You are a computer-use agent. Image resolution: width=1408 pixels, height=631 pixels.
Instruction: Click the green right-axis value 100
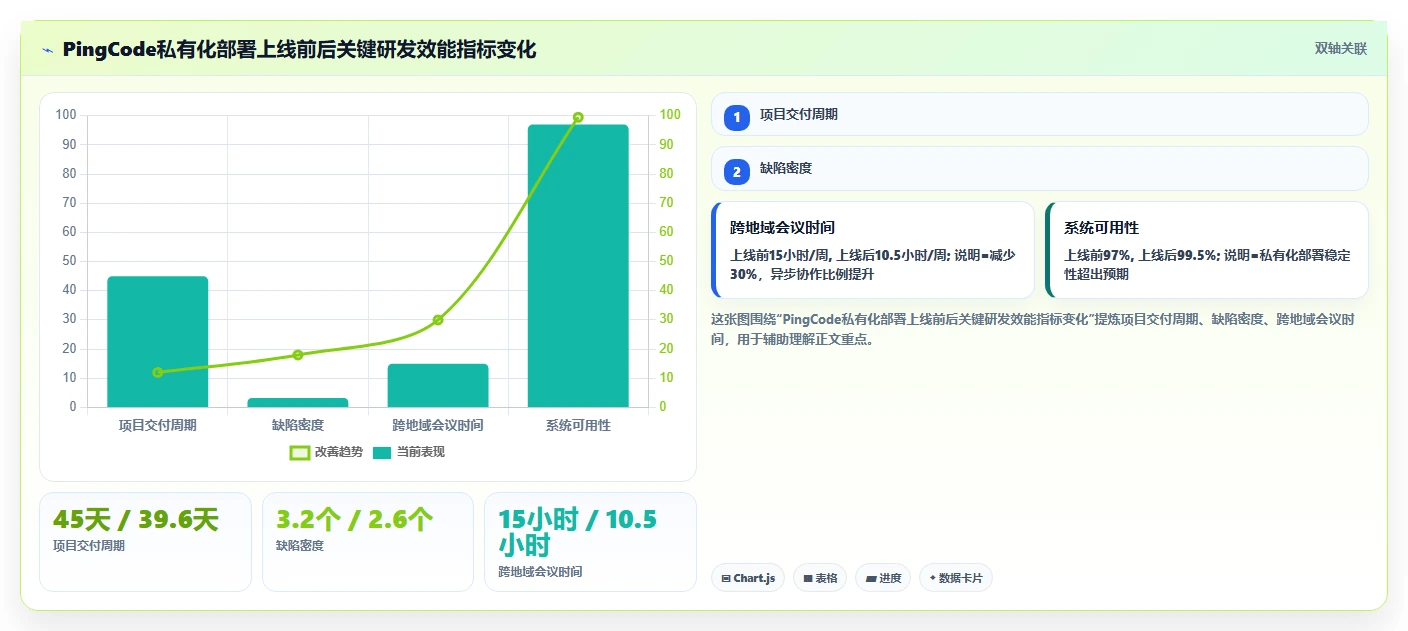[670, 115]
